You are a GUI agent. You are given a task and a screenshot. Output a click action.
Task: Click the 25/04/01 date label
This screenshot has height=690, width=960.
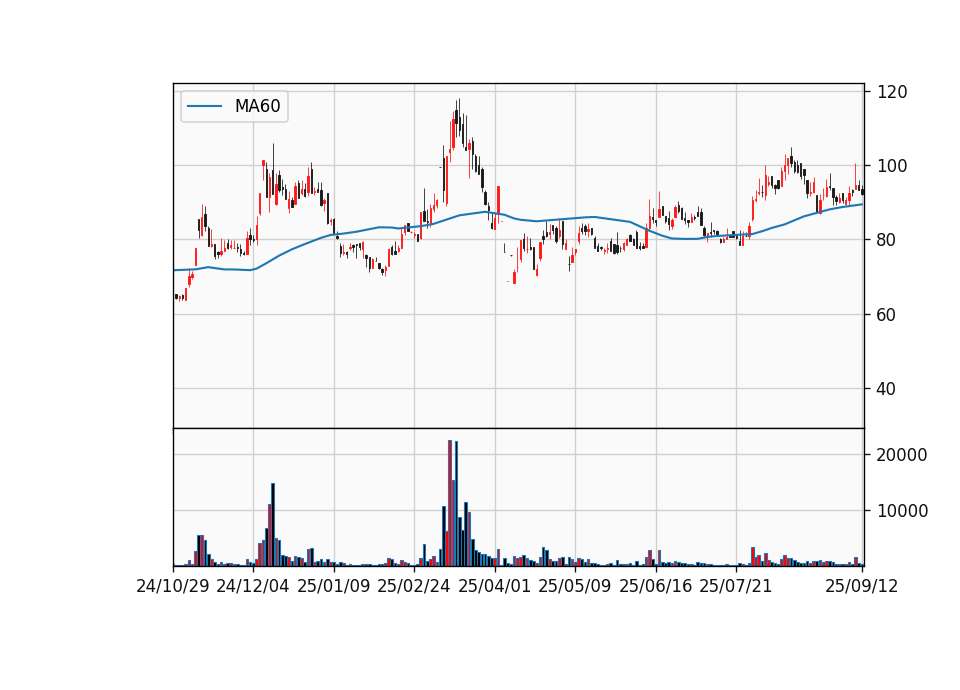(495, 586)
